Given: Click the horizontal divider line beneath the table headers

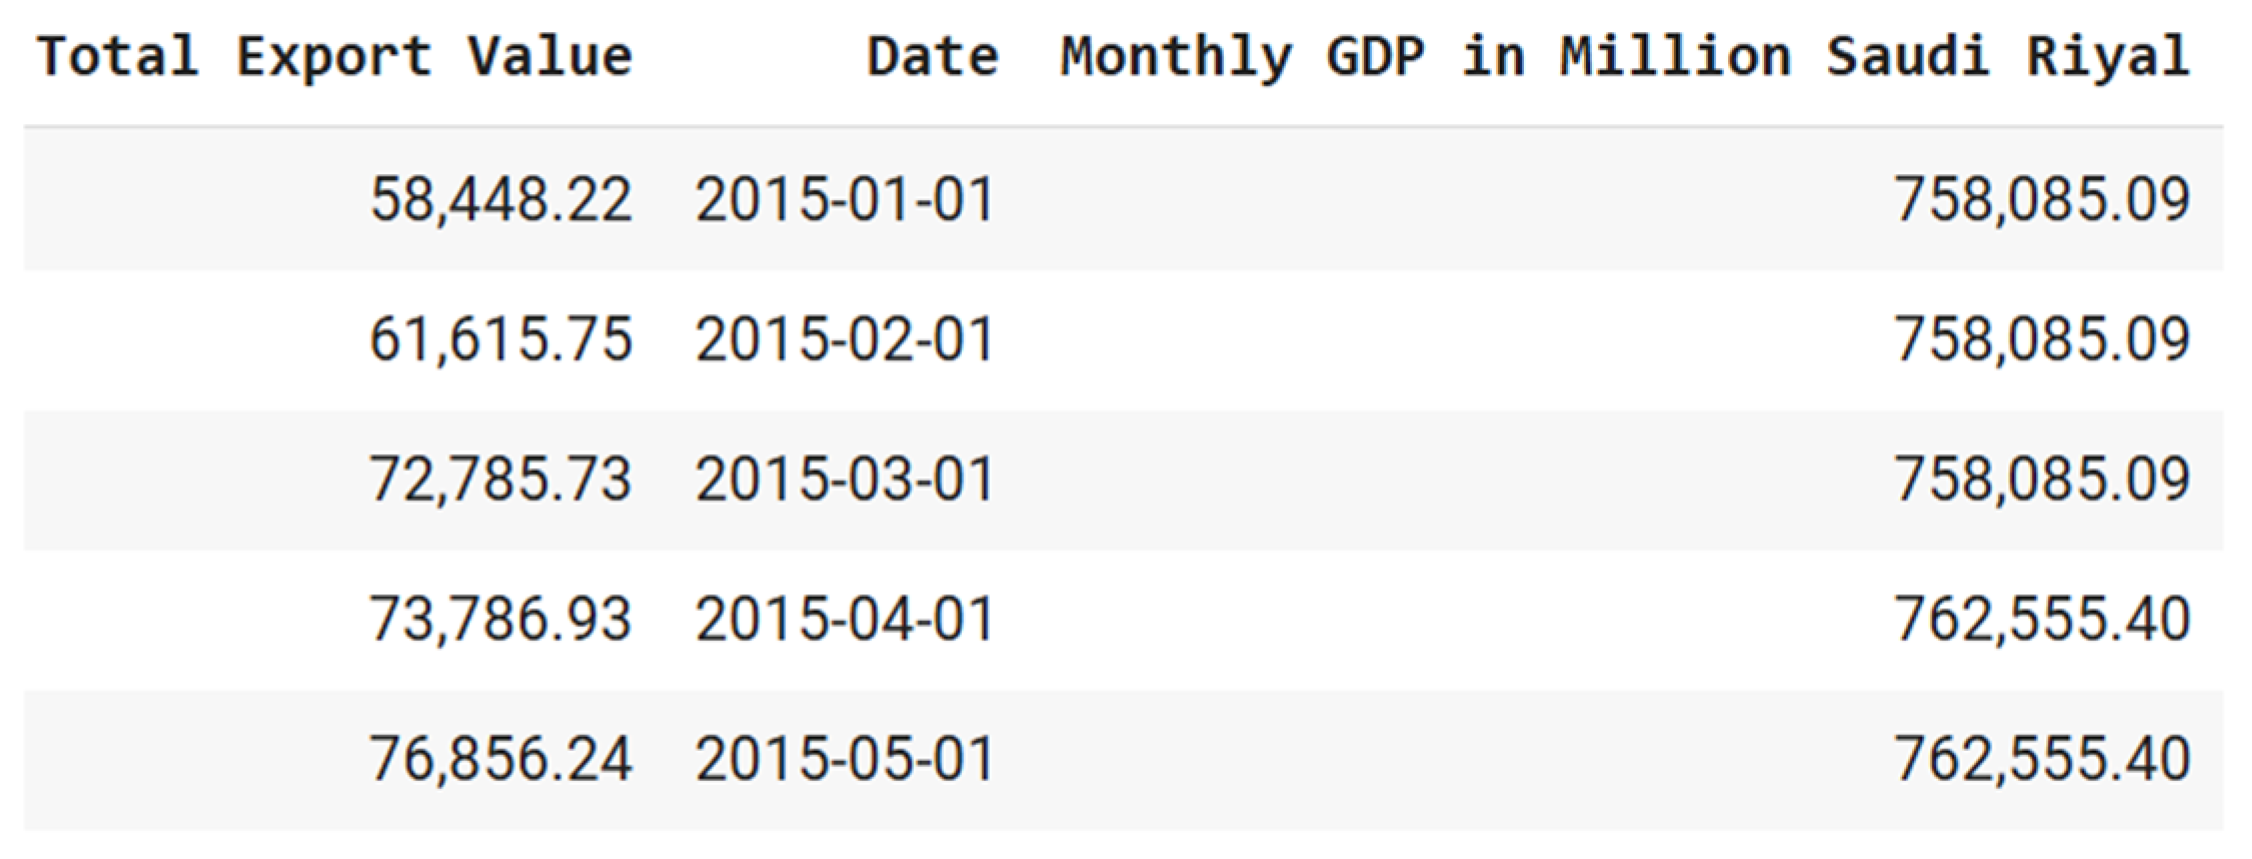Looking at the screenshot, I should point(1124,127).
